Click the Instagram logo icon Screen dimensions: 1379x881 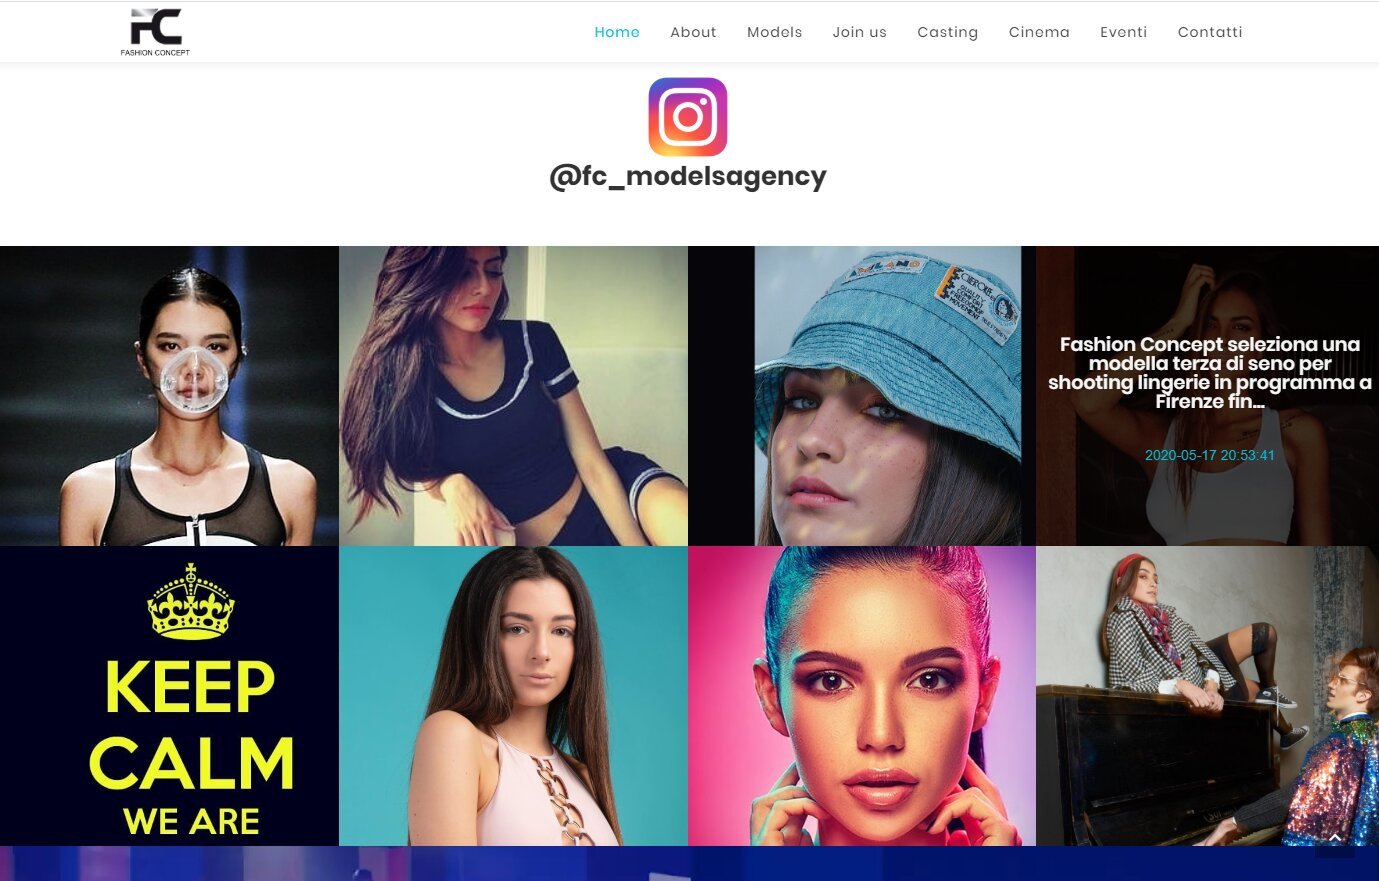point(688,117)
